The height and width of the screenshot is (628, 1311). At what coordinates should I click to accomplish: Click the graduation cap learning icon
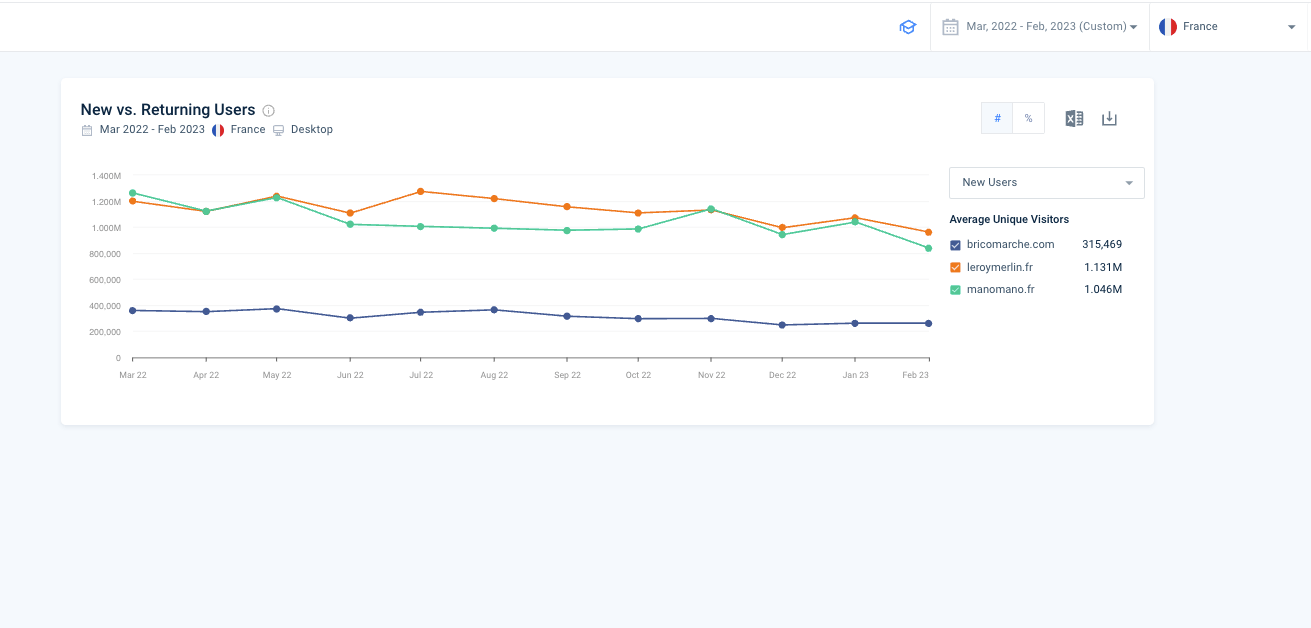point(907,27)
